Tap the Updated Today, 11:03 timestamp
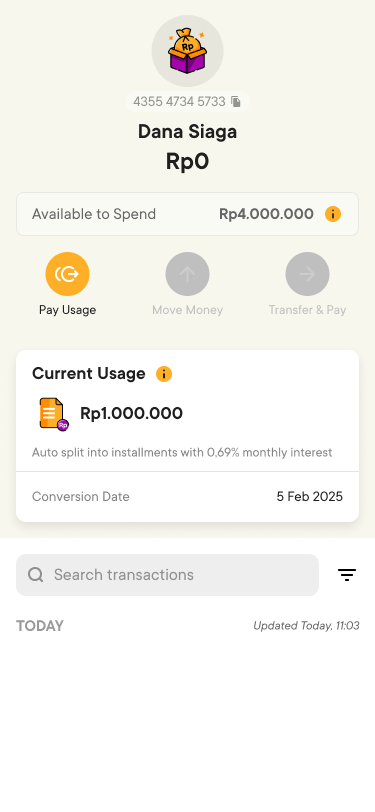375x812 pixels. 306,626
